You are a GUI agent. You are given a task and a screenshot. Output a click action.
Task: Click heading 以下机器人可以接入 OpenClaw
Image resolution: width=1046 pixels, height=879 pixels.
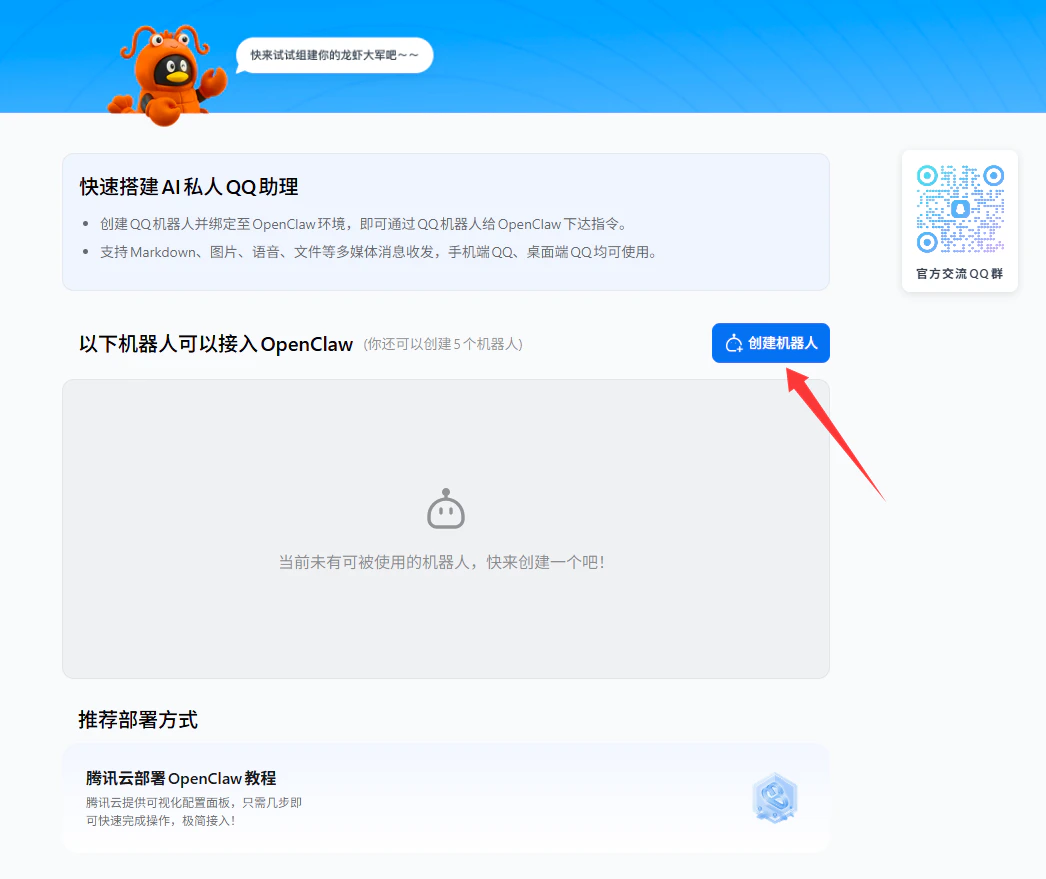[x=215, y=344]
